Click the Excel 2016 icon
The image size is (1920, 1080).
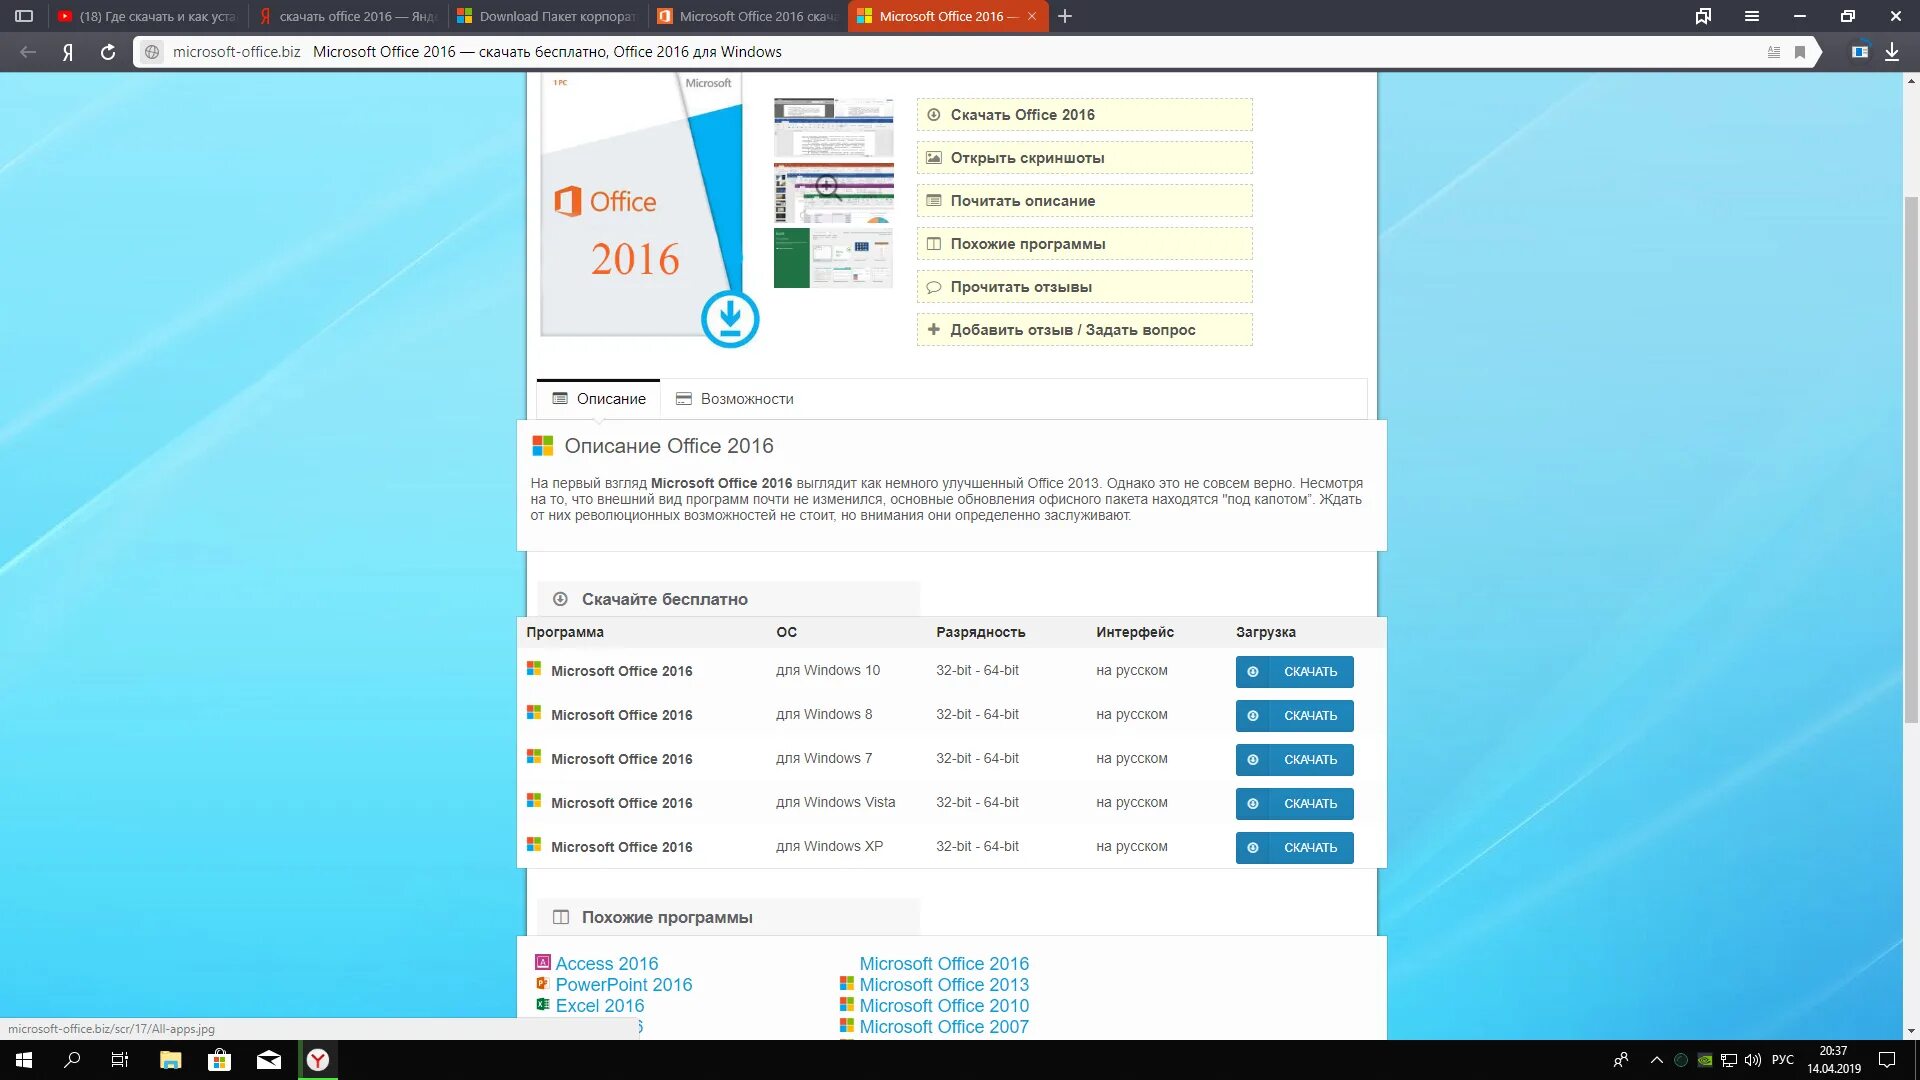tap(543, 1005)
